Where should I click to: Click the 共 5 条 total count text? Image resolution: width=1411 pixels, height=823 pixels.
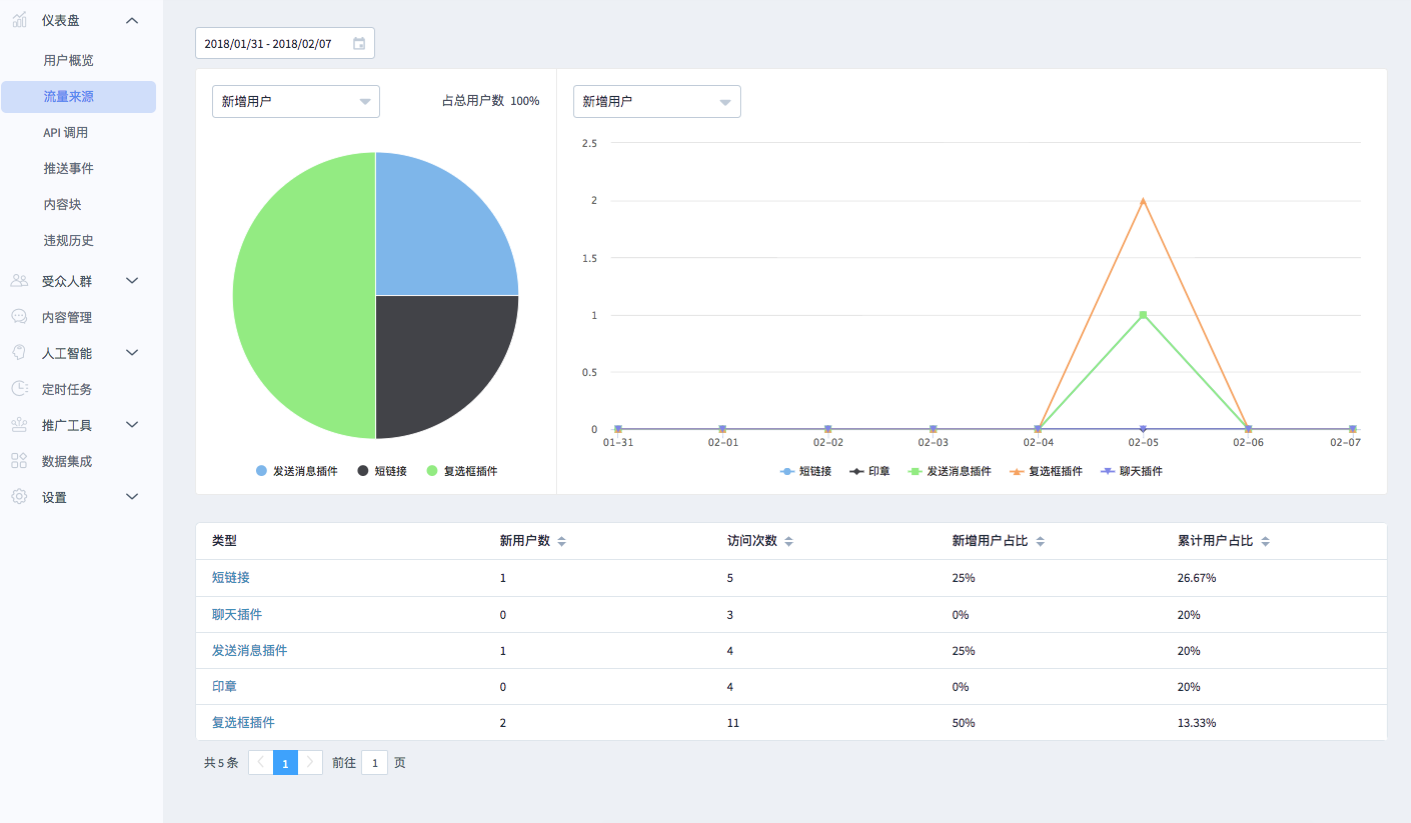tap(221, 763)
